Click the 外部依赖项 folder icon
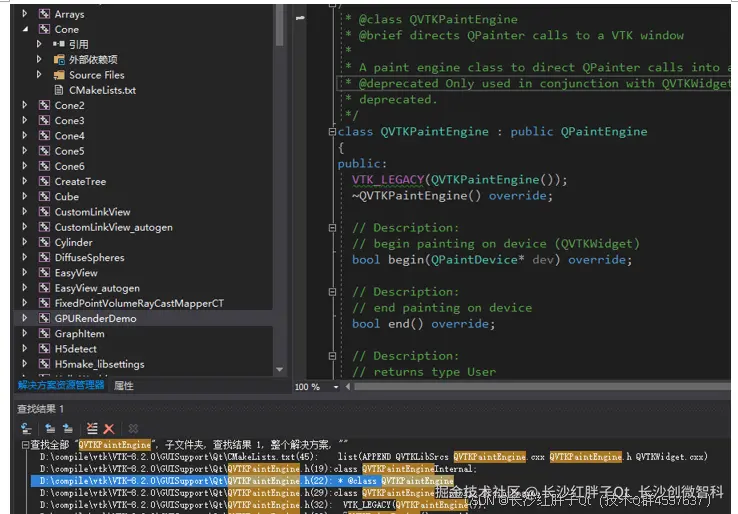The image size is (738, 514). point(59,60)
